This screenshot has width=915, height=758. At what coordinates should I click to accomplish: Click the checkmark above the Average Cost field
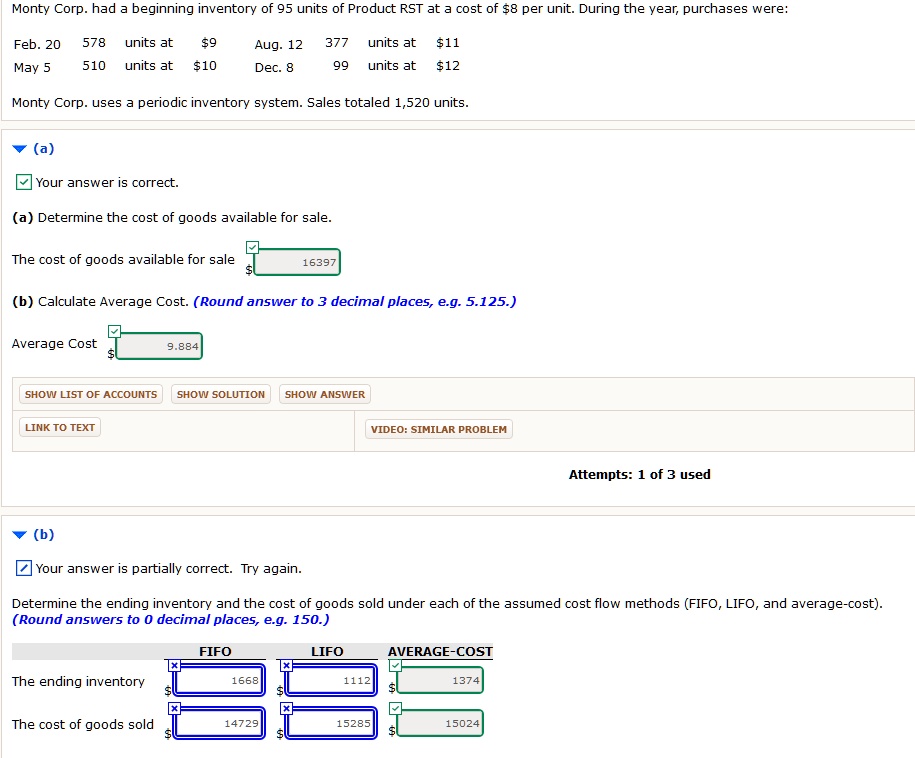(114, 330)
